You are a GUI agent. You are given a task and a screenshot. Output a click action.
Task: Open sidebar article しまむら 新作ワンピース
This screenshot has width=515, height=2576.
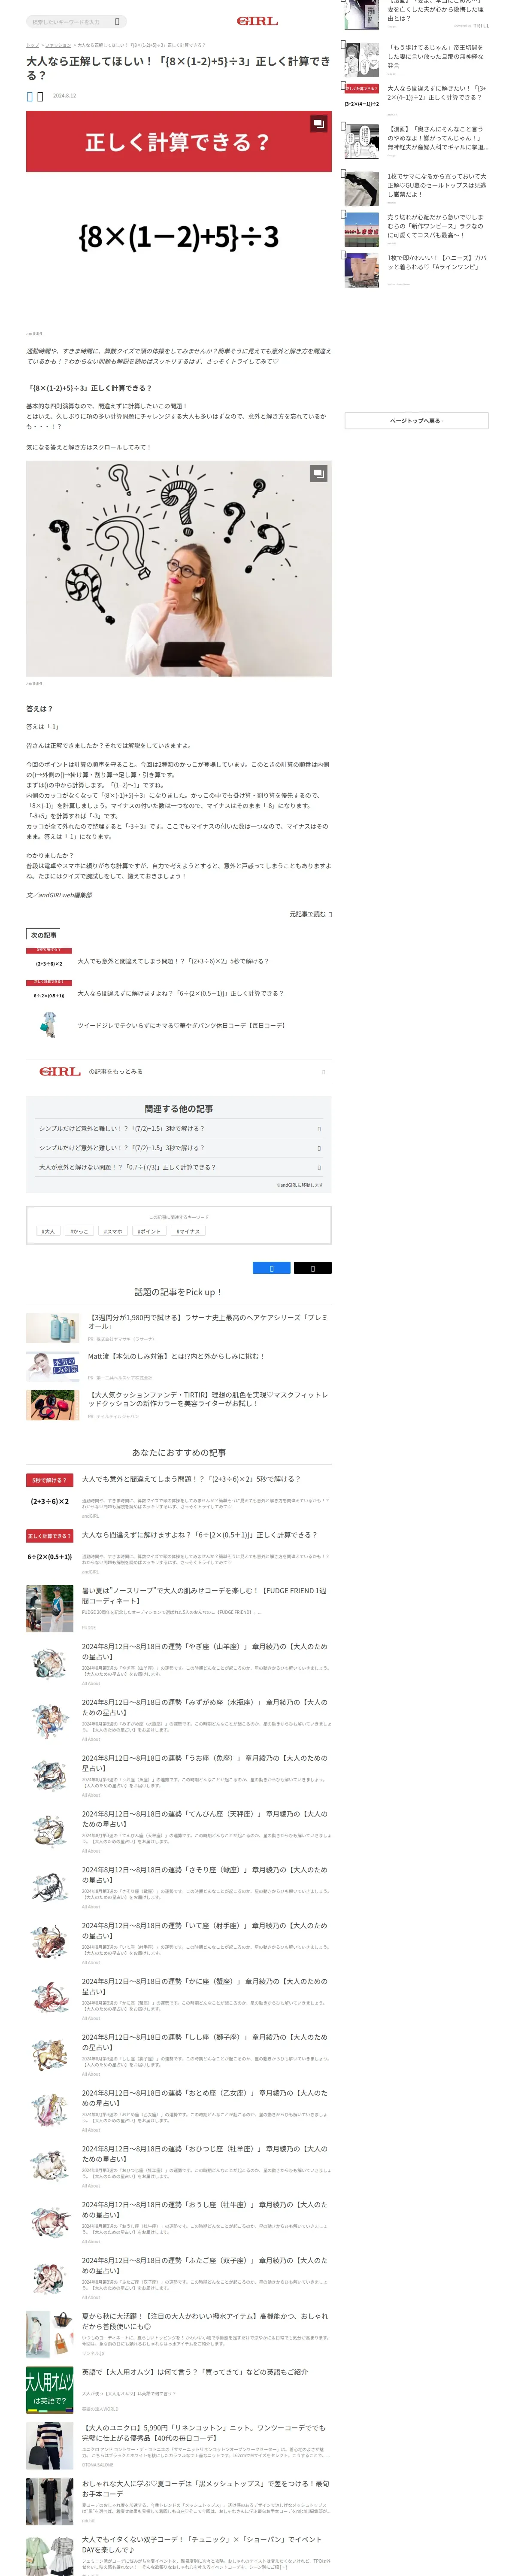[436, 226]
